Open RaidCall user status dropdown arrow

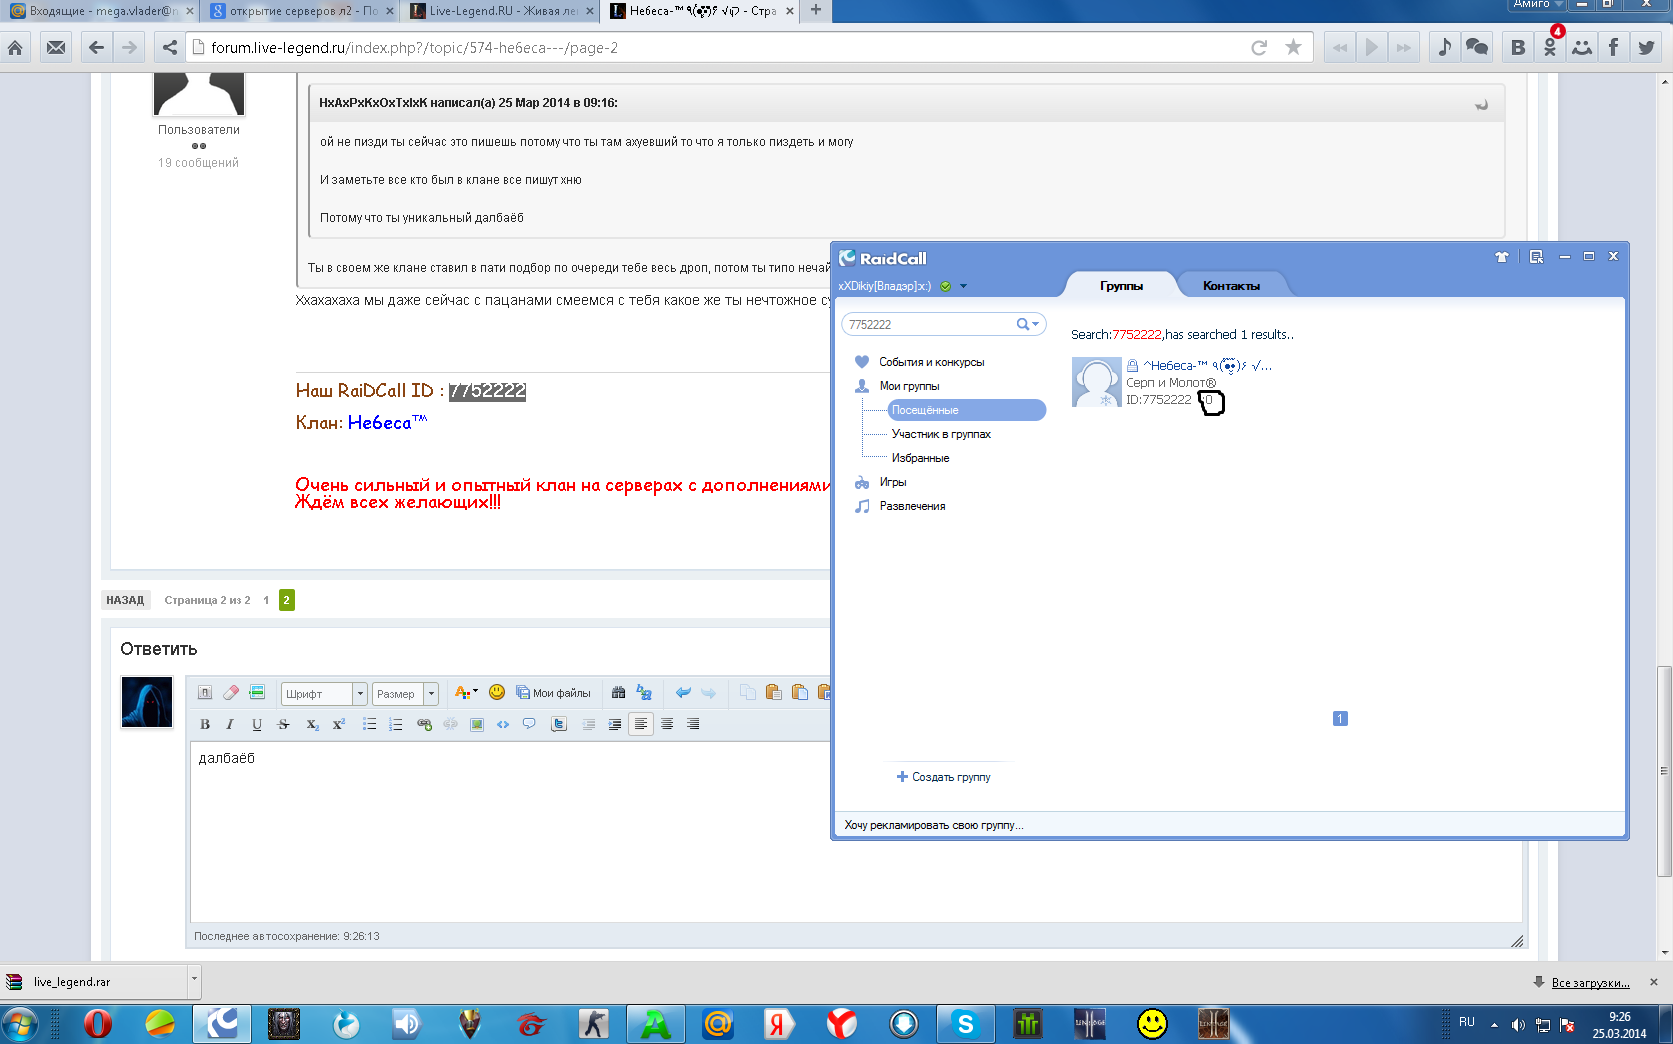point(963,286)
